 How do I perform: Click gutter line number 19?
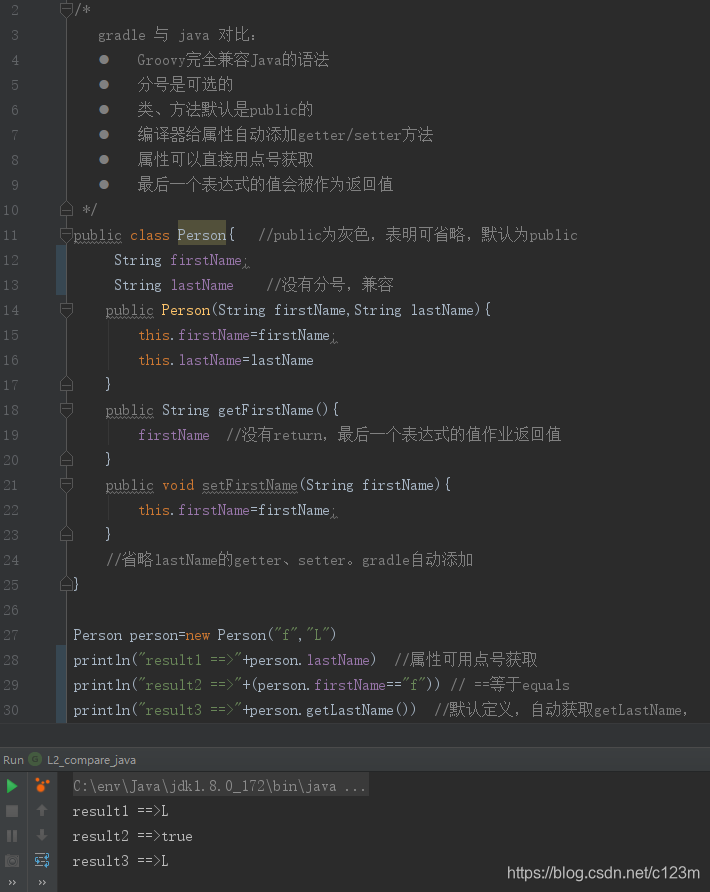11,435
